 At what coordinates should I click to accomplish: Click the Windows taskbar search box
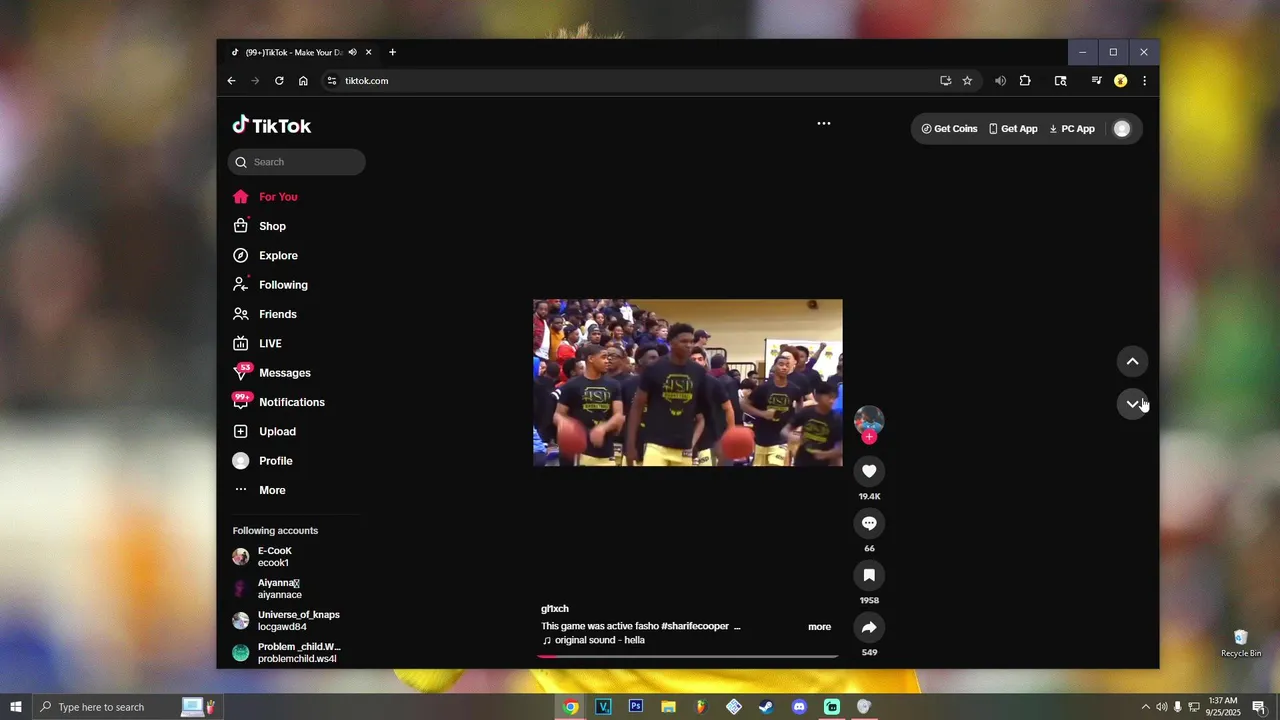(128, 707)
